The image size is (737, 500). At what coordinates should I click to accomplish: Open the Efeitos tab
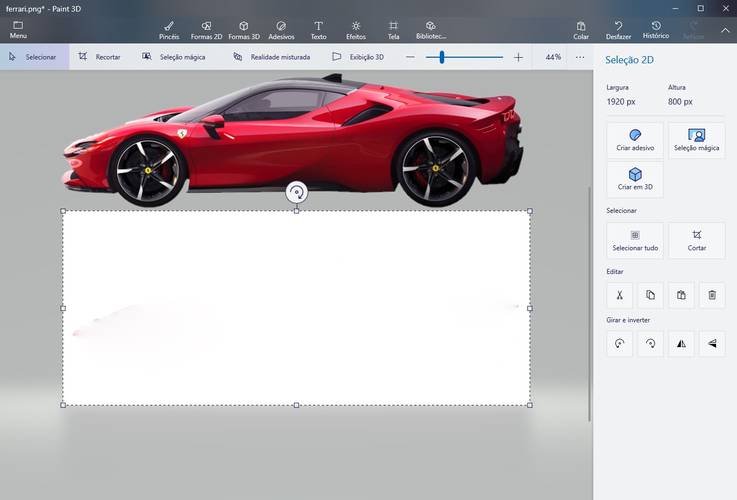click(x=356, y=30)
